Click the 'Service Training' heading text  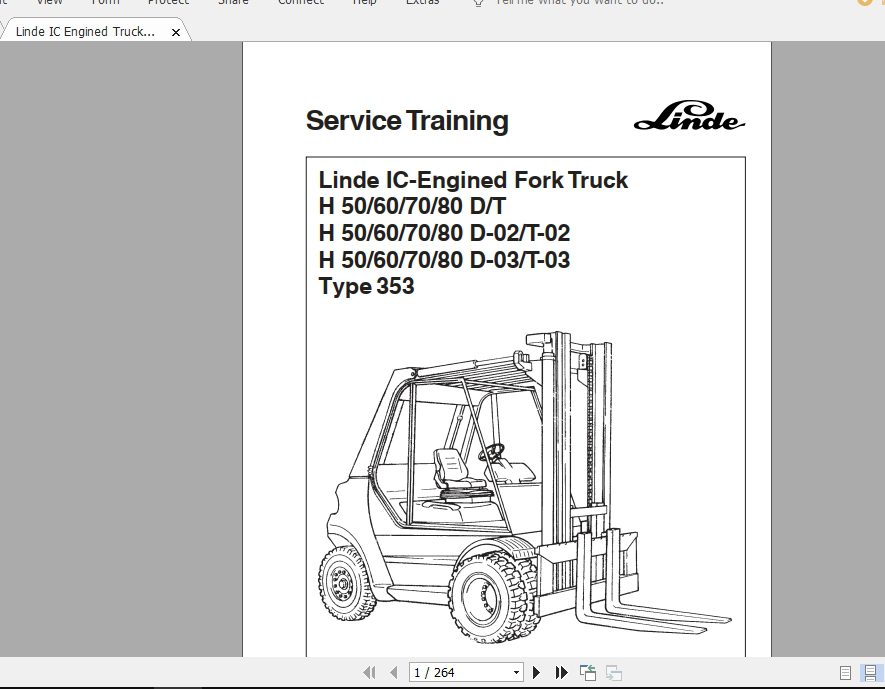point(407,121)
